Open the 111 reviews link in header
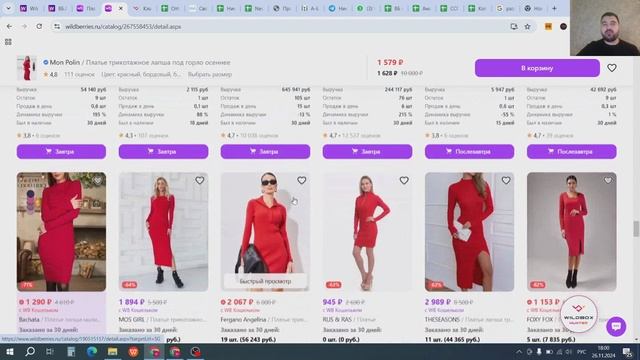The image size is (640, 360). pos(79,74)
